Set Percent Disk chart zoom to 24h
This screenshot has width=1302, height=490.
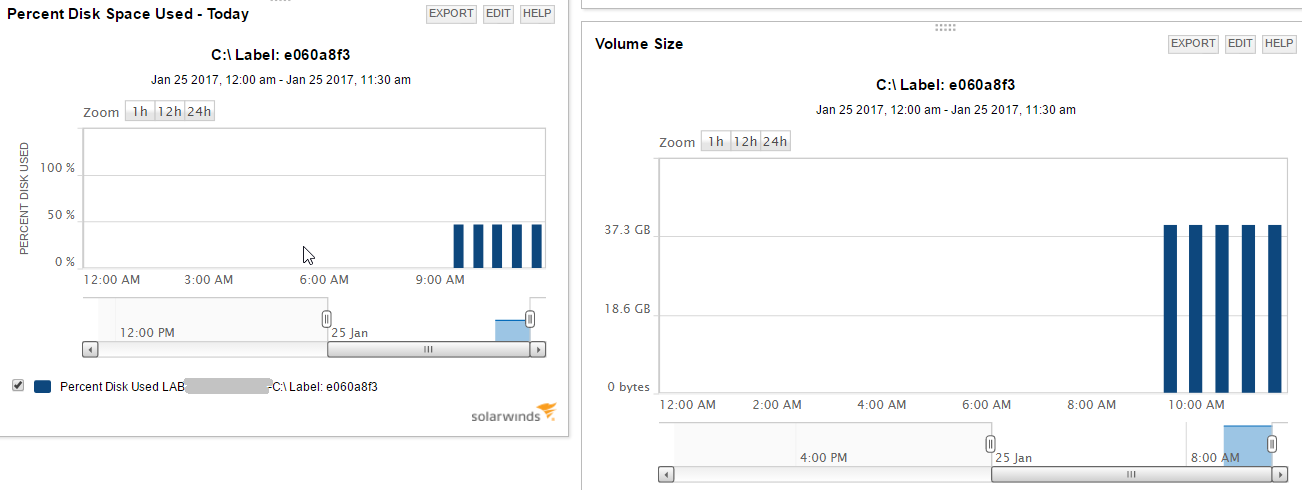tap(199, 112)
